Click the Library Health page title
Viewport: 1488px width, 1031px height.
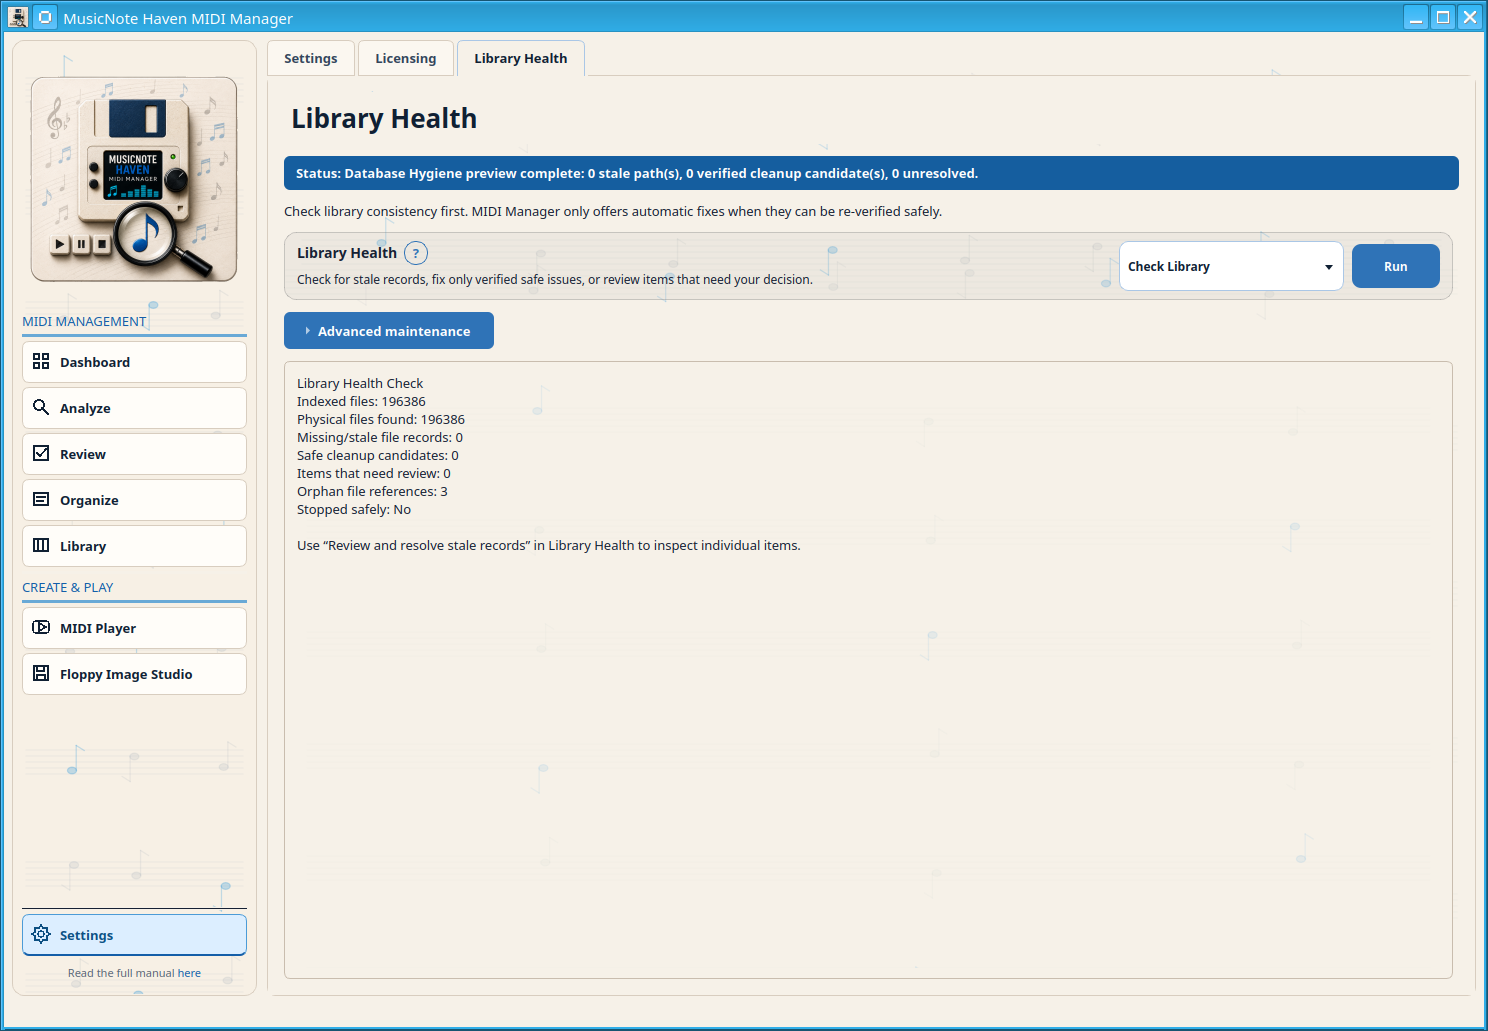(x=384, y=118)
